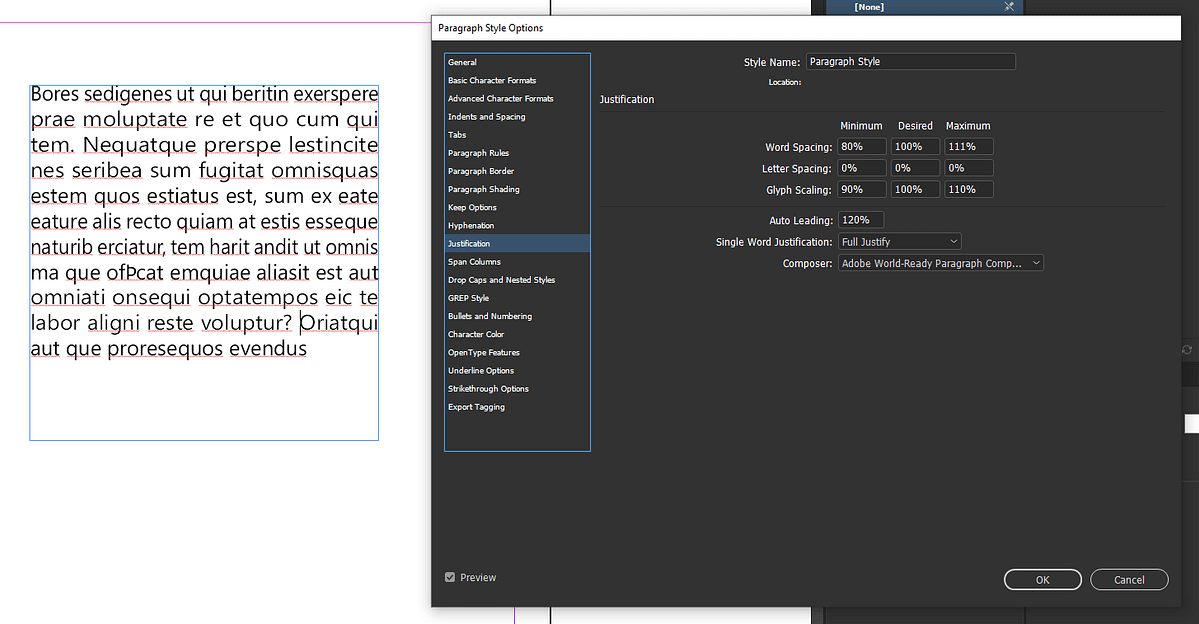Select the [None] style in the panel
Viewport: 1199px width, 624px height.
point(868,7)
